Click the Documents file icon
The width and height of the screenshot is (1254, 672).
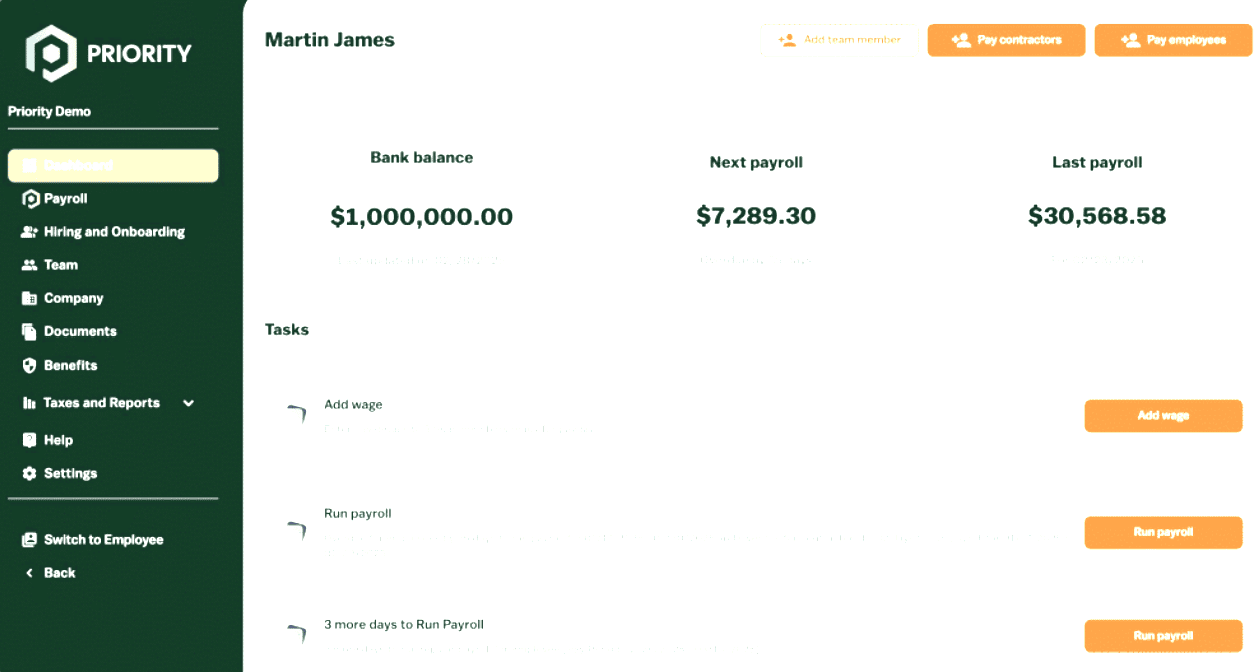point(30,331)
